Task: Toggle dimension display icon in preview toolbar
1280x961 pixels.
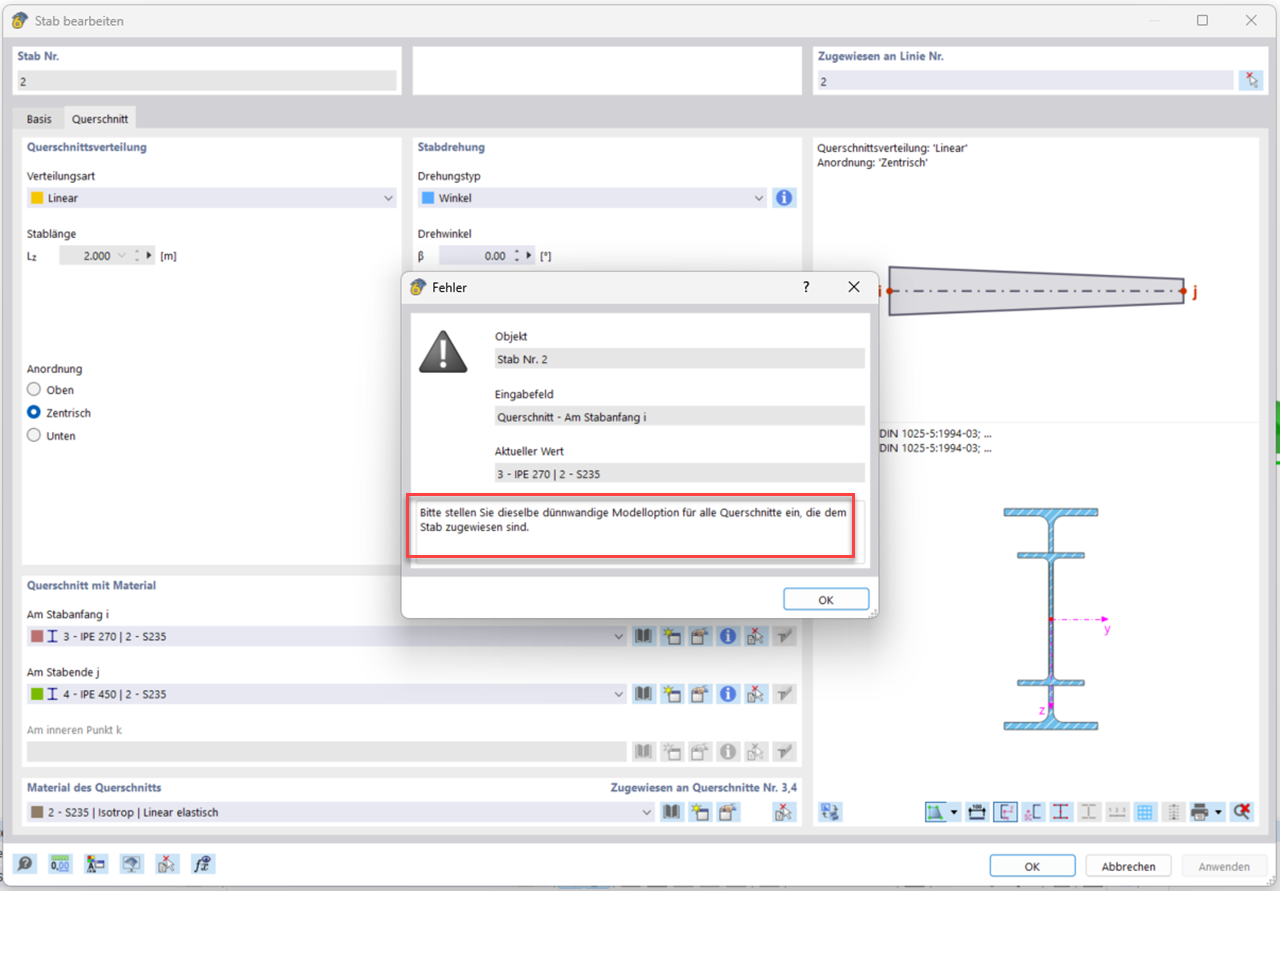Action: (x=977, y=812)
